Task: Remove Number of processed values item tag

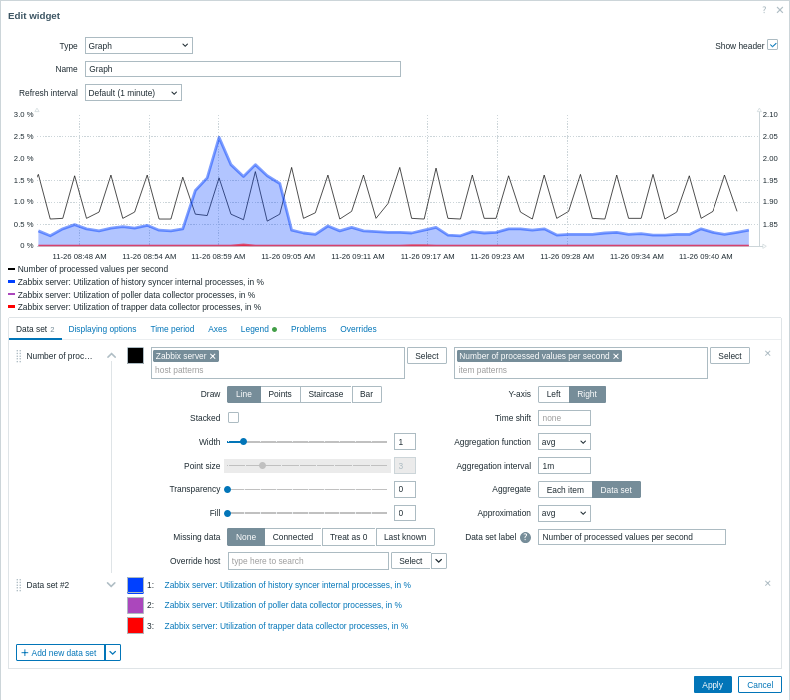Action: coord(616,356)
